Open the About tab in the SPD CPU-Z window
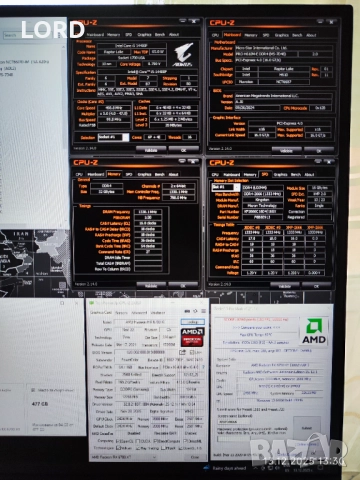The height and width of the screenshot is (480, 360). click(x=309, y=174)
